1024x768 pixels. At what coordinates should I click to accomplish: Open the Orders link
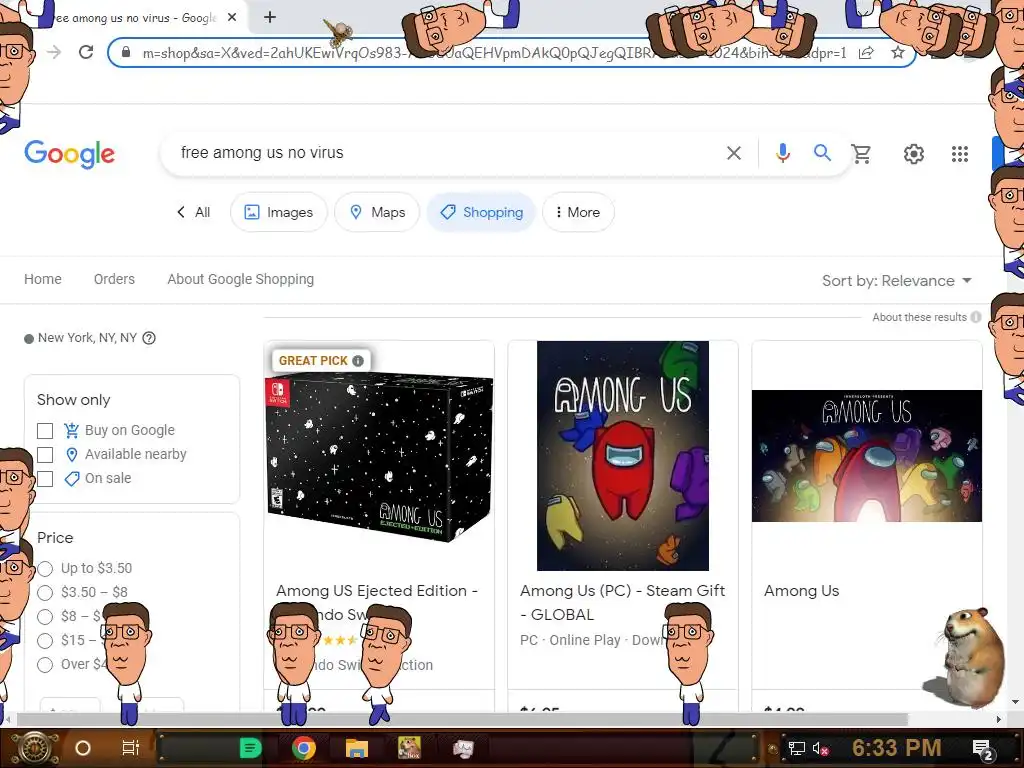click(x=114, y=280)
